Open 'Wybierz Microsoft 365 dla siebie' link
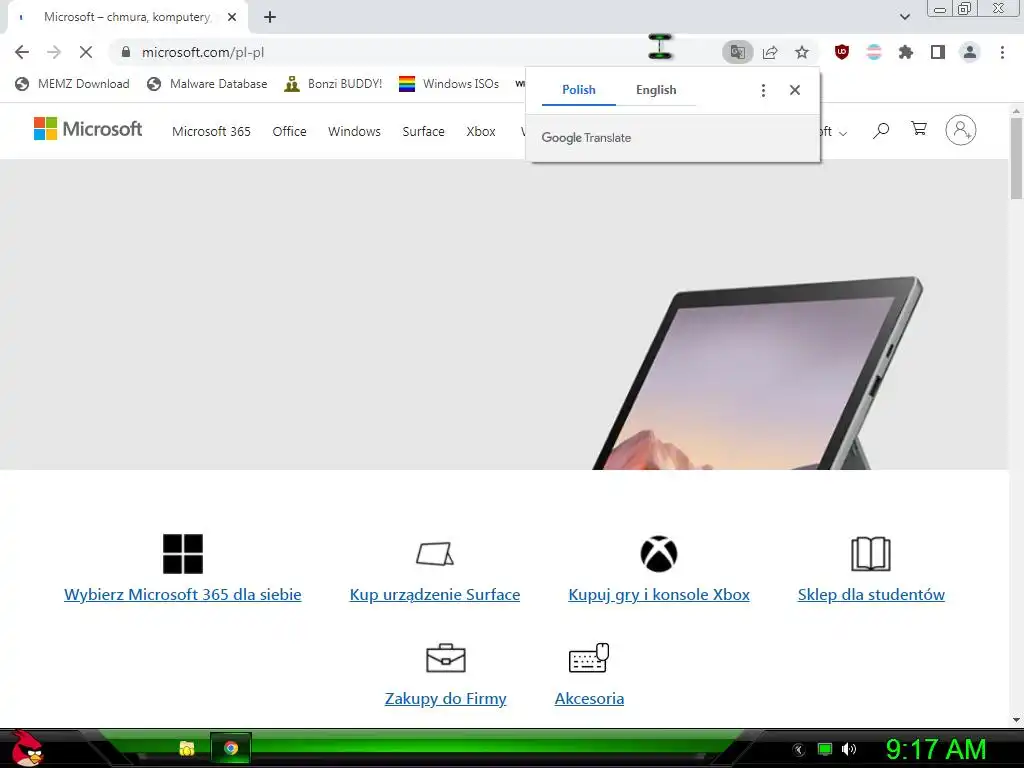 tap(183, 594)
